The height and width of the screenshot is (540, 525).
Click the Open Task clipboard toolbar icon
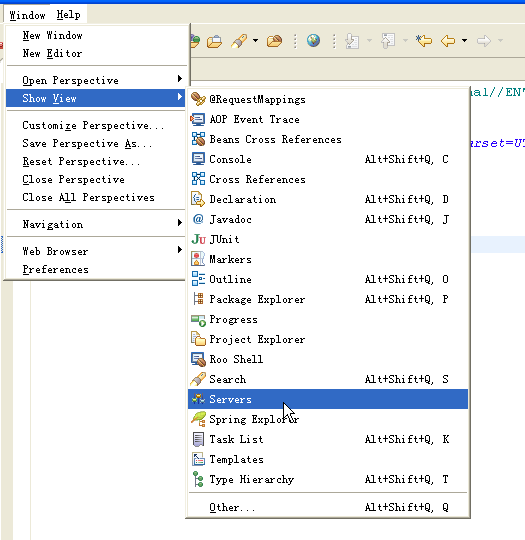tap(214, 41)
